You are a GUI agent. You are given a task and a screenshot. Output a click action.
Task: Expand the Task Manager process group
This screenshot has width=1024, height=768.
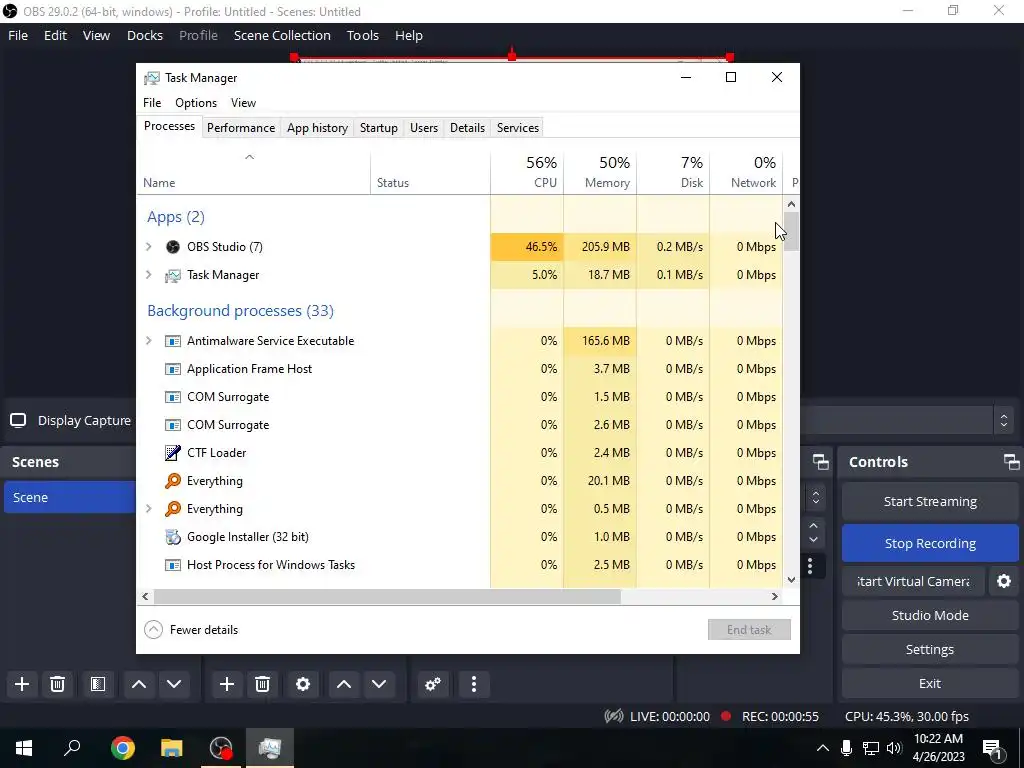click(148, 275)
